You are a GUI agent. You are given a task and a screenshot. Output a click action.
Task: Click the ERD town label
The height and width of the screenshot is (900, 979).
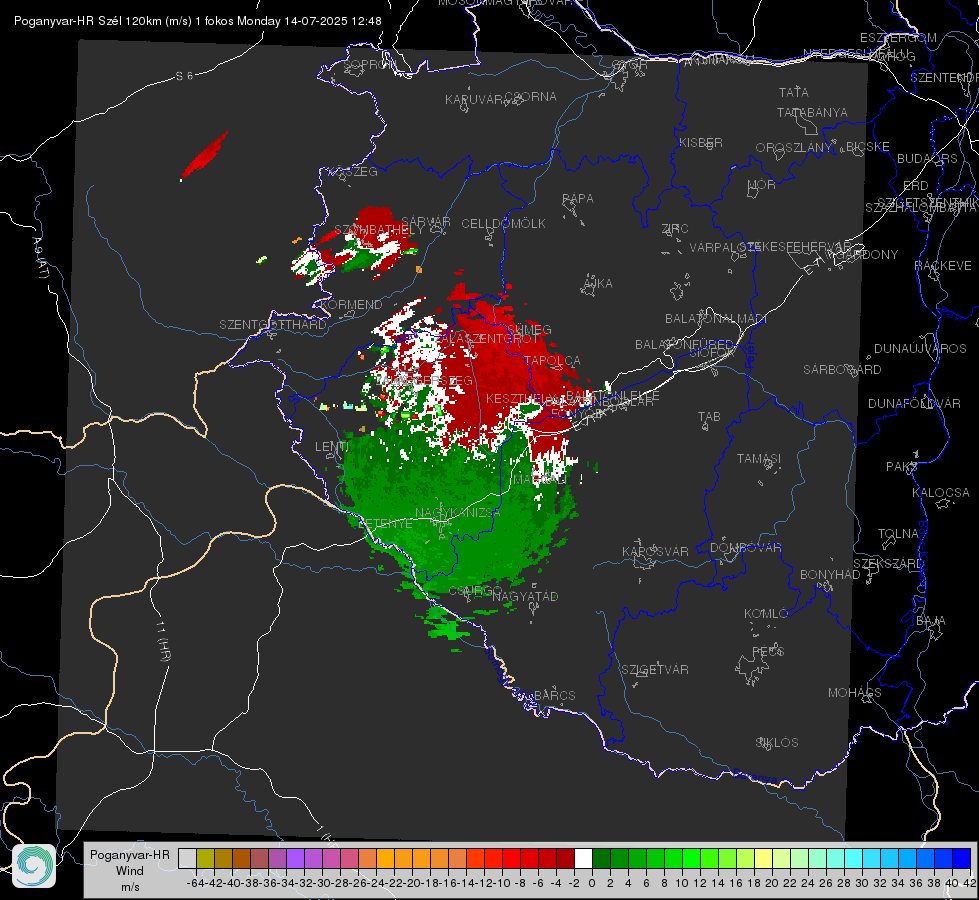tap(916, 186)
